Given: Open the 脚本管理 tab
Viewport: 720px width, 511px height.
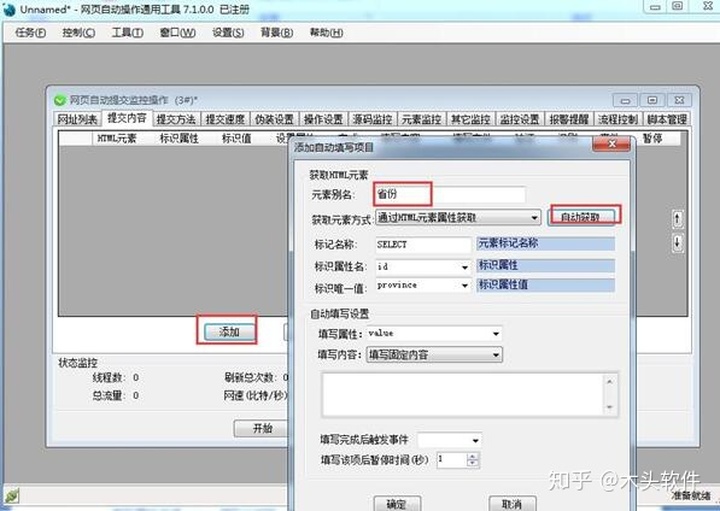Looking at the screenshot, I should pos(667,119).
